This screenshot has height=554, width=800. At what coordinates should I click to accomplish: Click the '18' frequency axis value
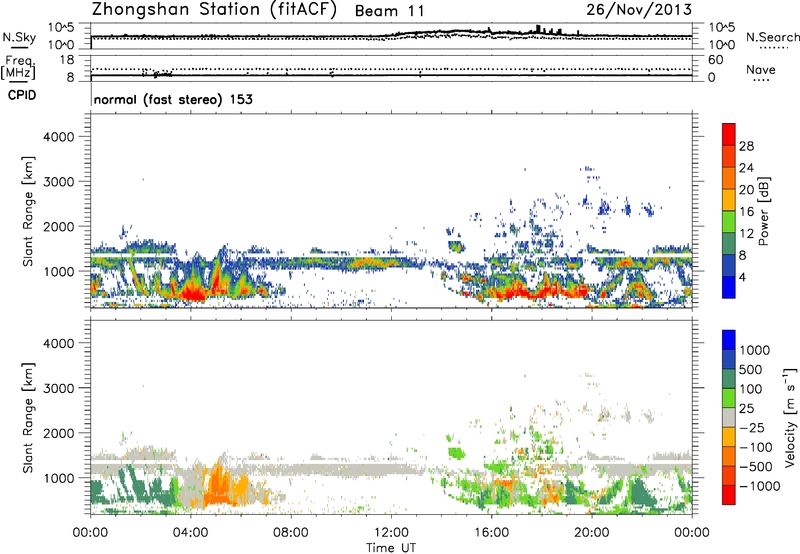67,60
